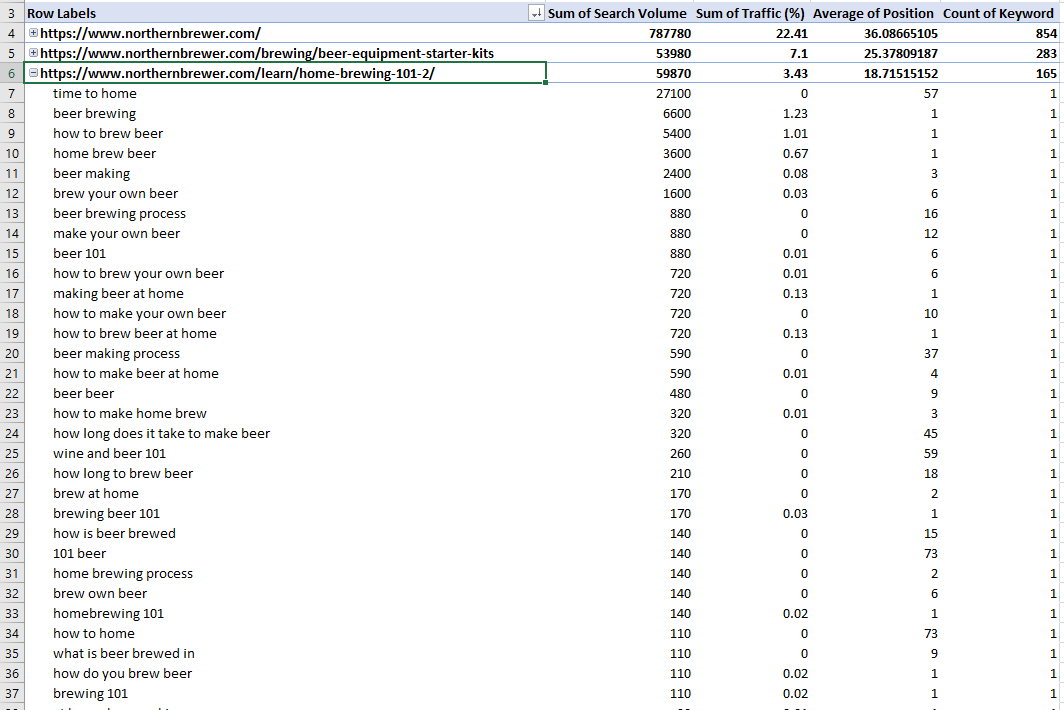This screenshot has width=1064, height=710.
Task: Click the Count of Keyword header cell
Action: 998,13
